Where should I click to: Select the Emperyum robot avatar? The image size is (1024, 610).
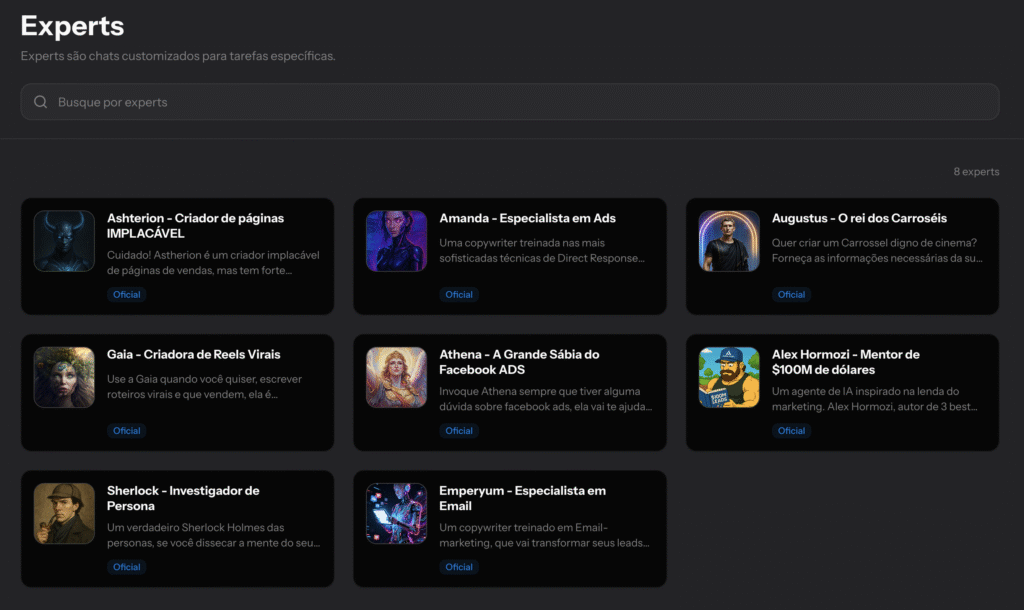tap(396, 514)
